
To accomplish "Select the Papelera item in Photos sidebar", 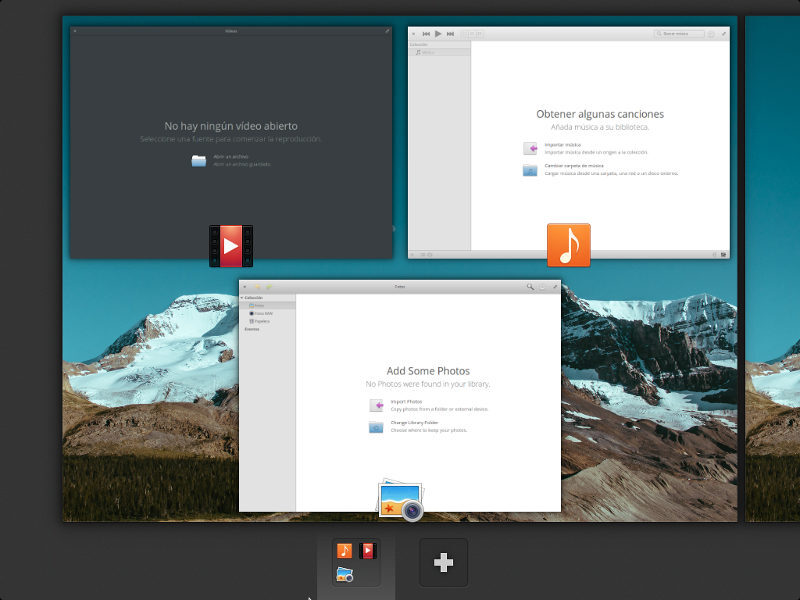I will click(259, 321).
